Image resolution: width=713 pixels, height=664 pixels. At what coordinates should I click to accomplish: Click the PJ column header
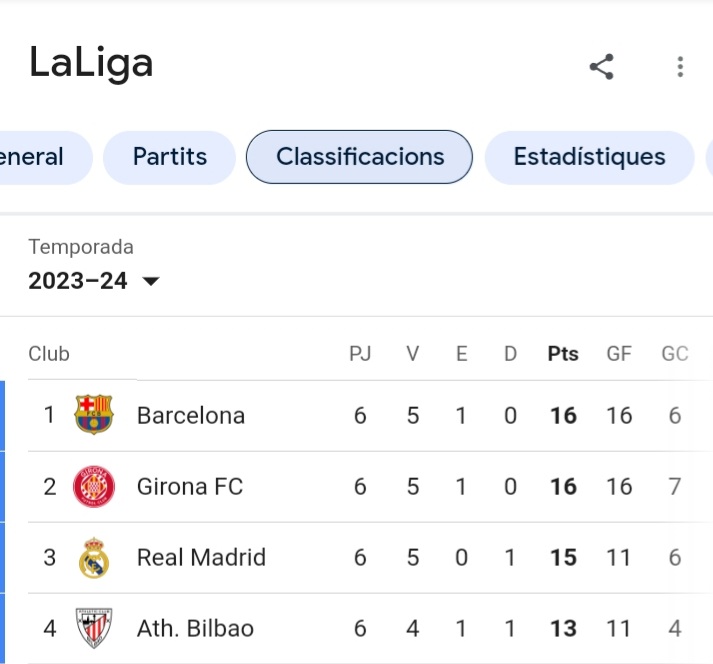click(x=360, y=354)
